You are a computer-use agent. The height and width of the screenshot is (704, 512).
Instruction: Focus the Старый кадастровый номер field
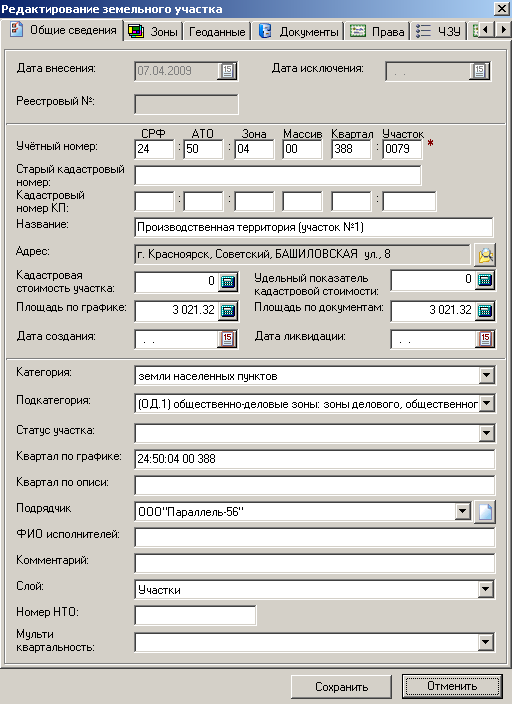click(278, 175)
